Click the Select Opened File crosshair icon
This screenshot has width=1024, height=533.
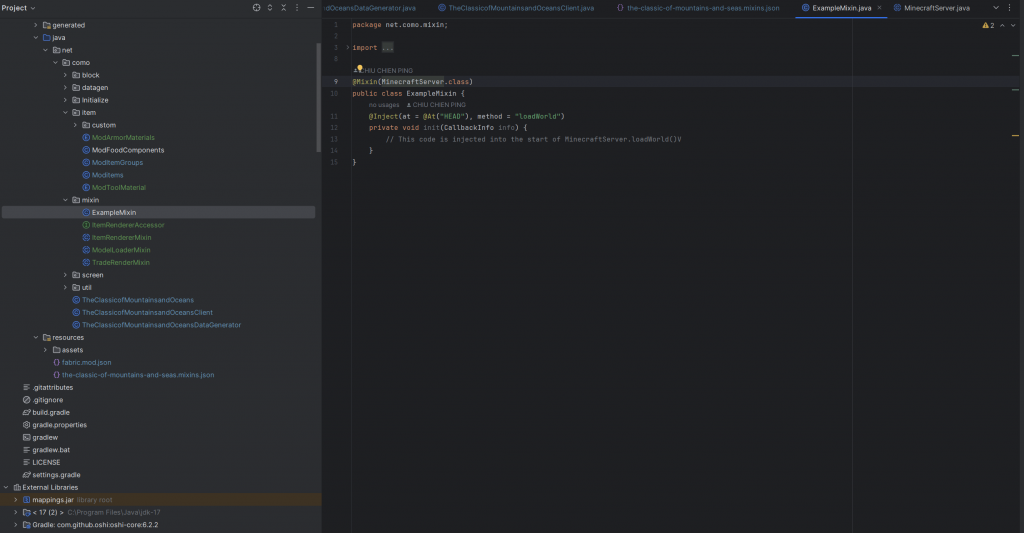[x=256, y=8]
